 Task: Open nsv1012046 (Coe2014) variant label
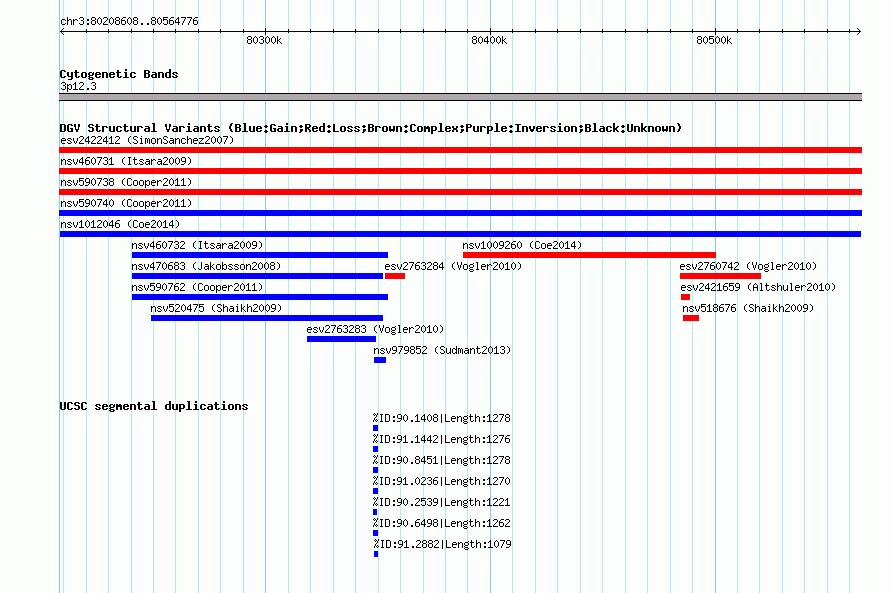[x=120, y=224]
